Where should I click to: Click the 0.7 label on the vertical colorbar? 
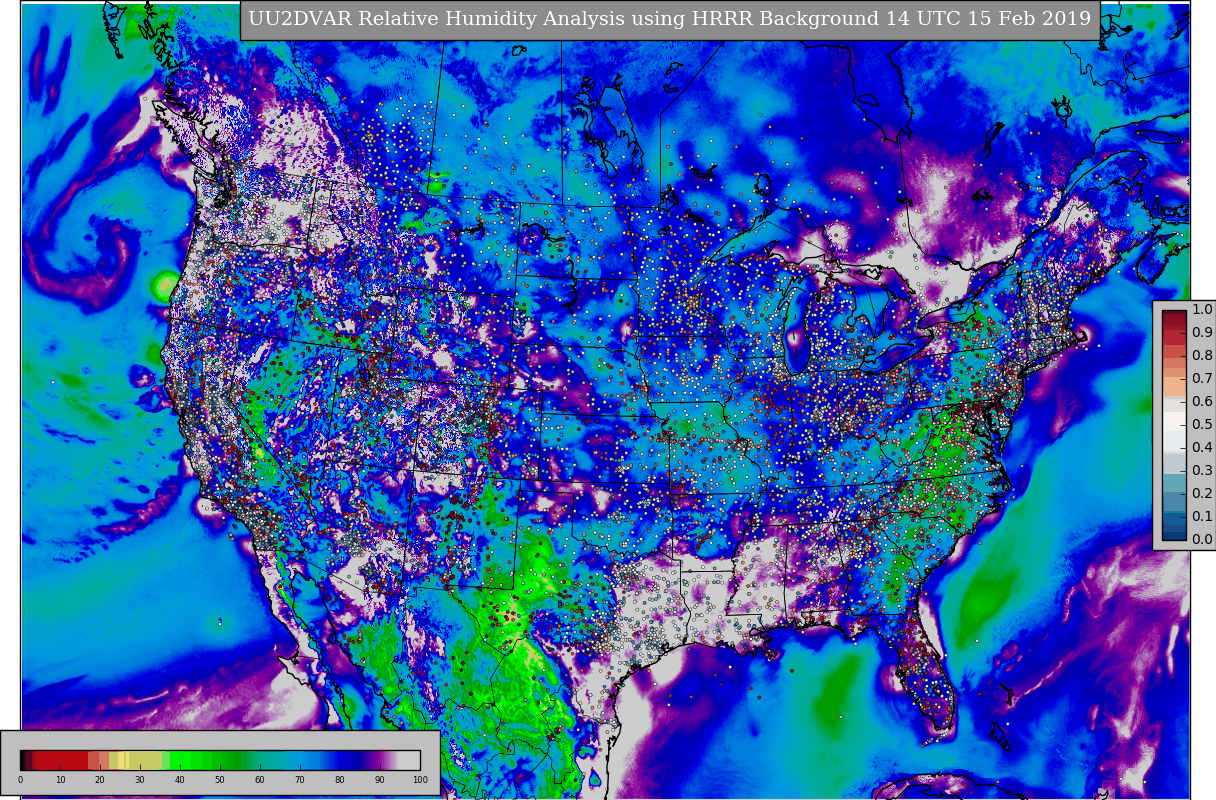tap(1202, 378)
